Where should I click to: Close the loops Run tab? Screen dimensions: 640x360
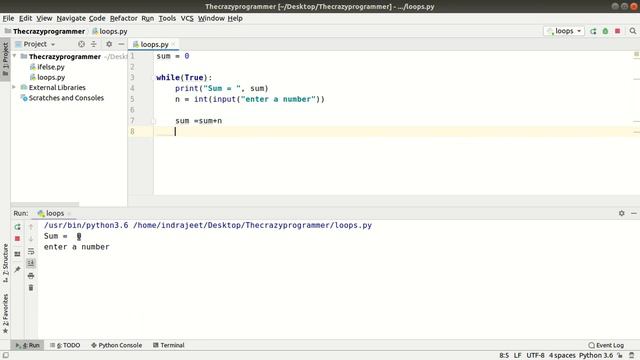(69, 213)
